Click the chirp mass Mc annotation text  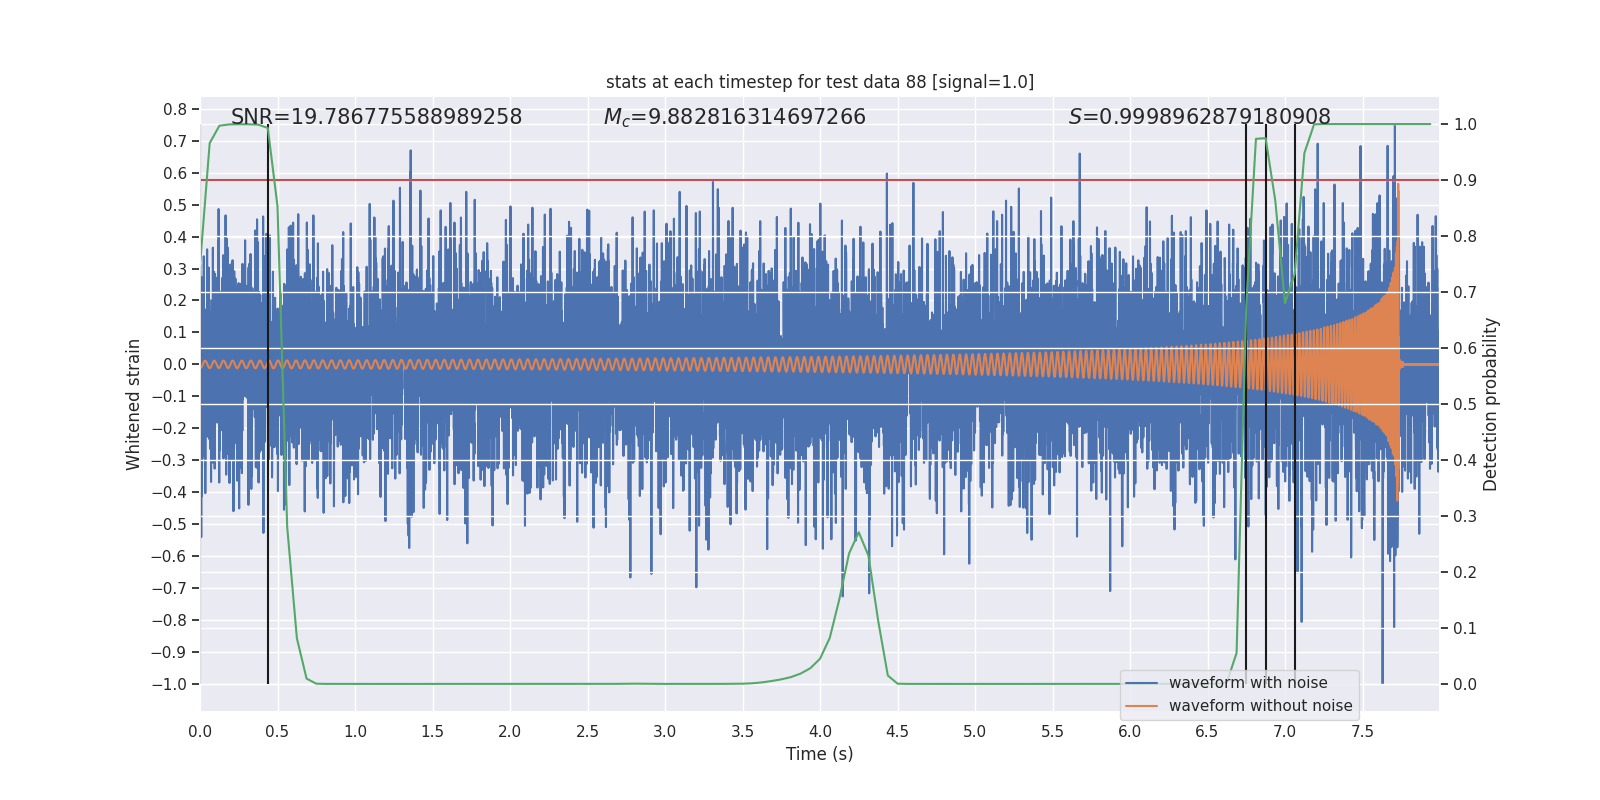734,117
